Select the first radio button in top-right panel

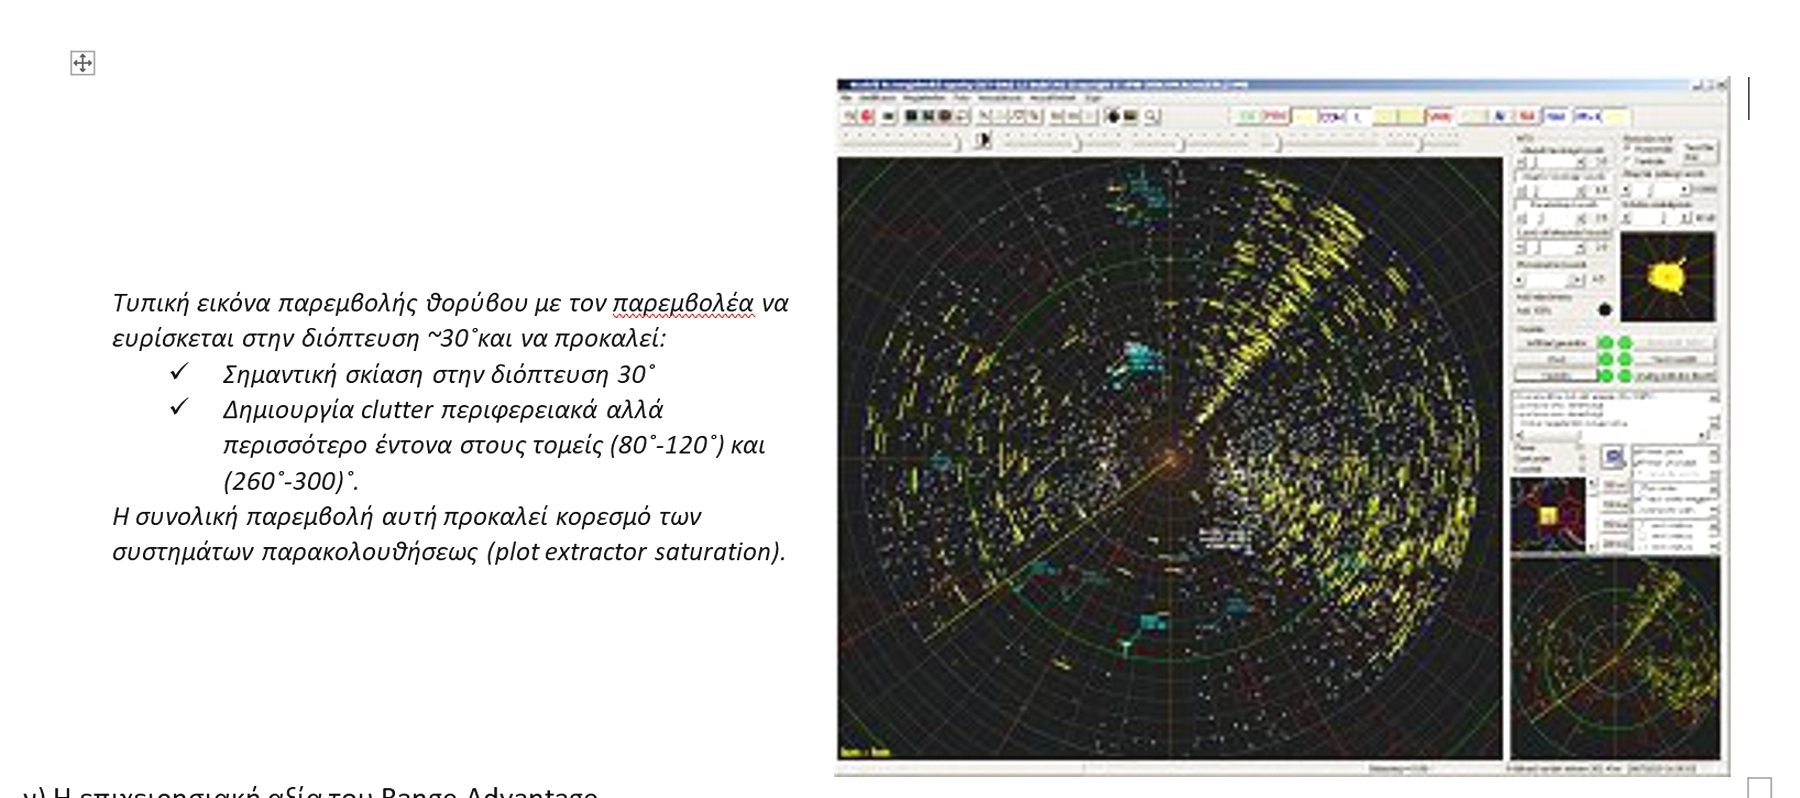tap(1628, 149)
